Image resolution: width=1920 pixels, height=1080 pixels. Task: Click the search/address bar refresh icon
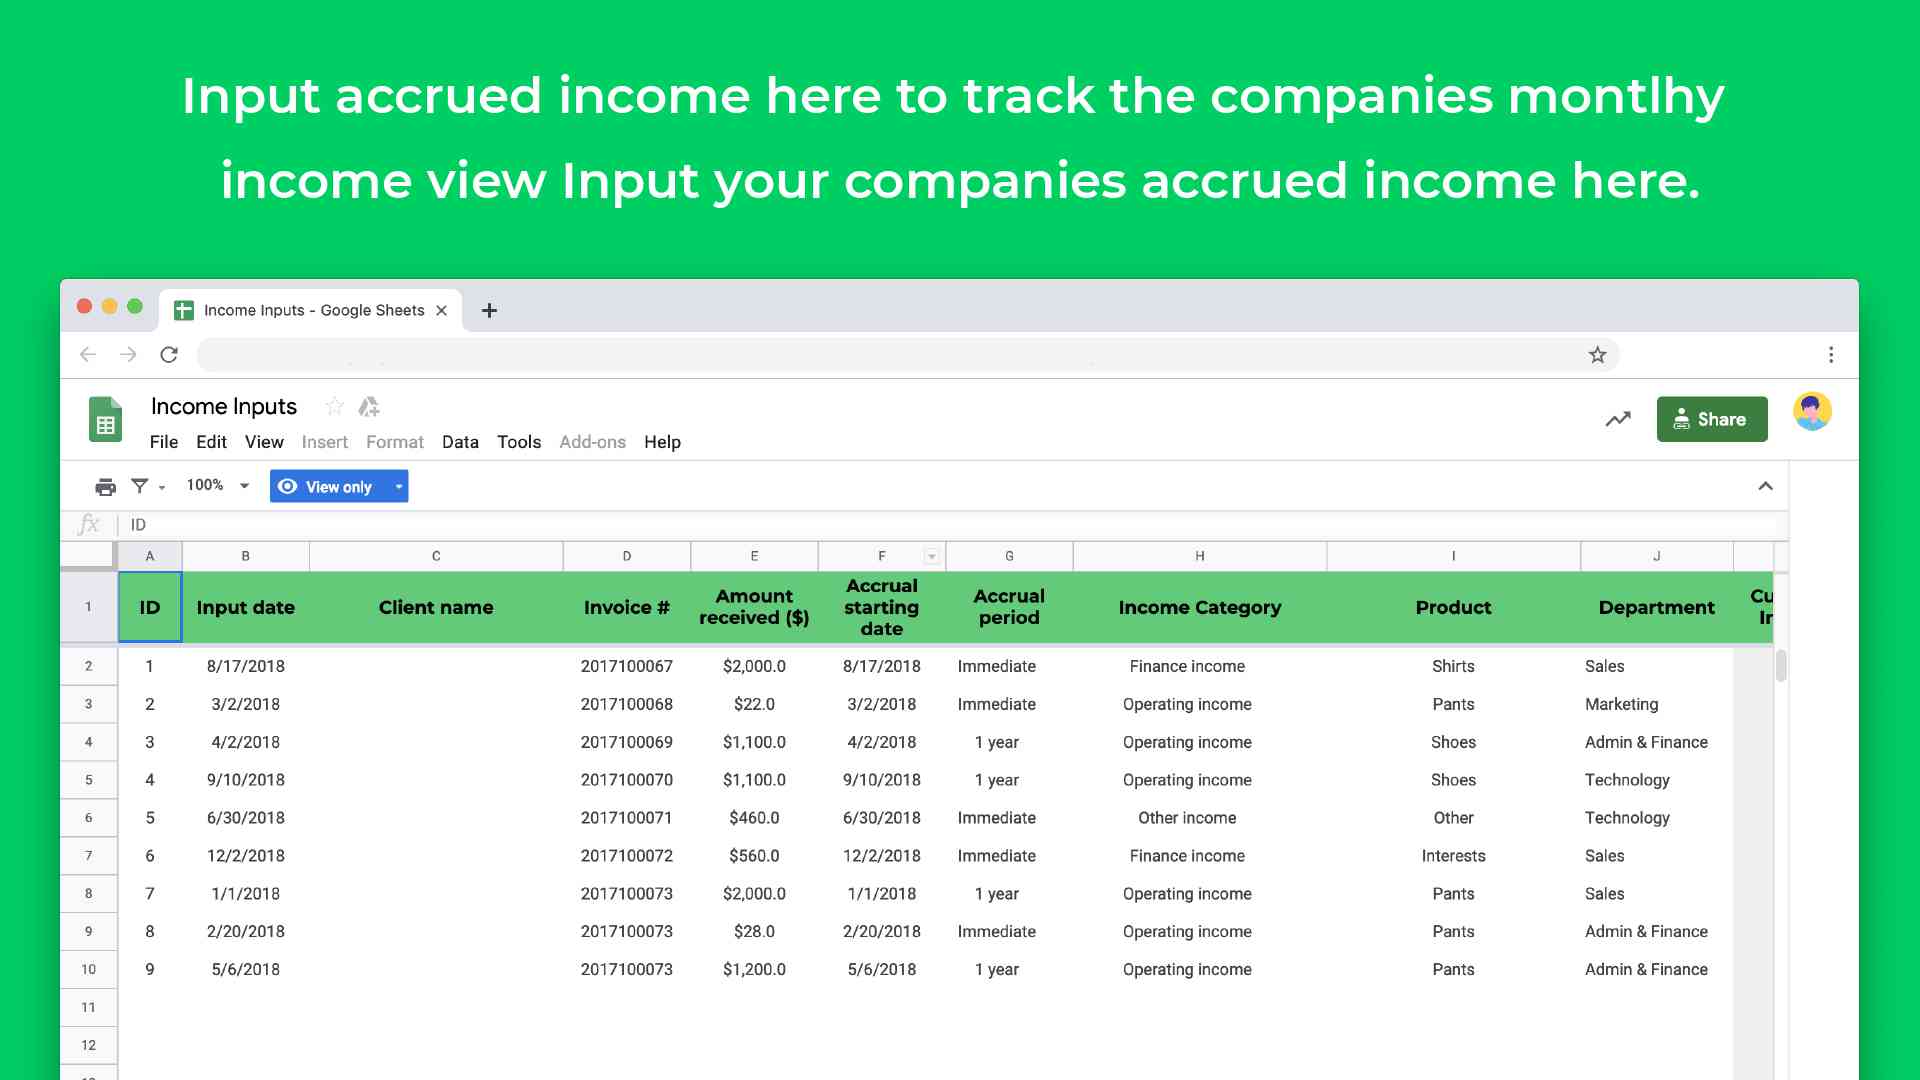pos(167,353)
